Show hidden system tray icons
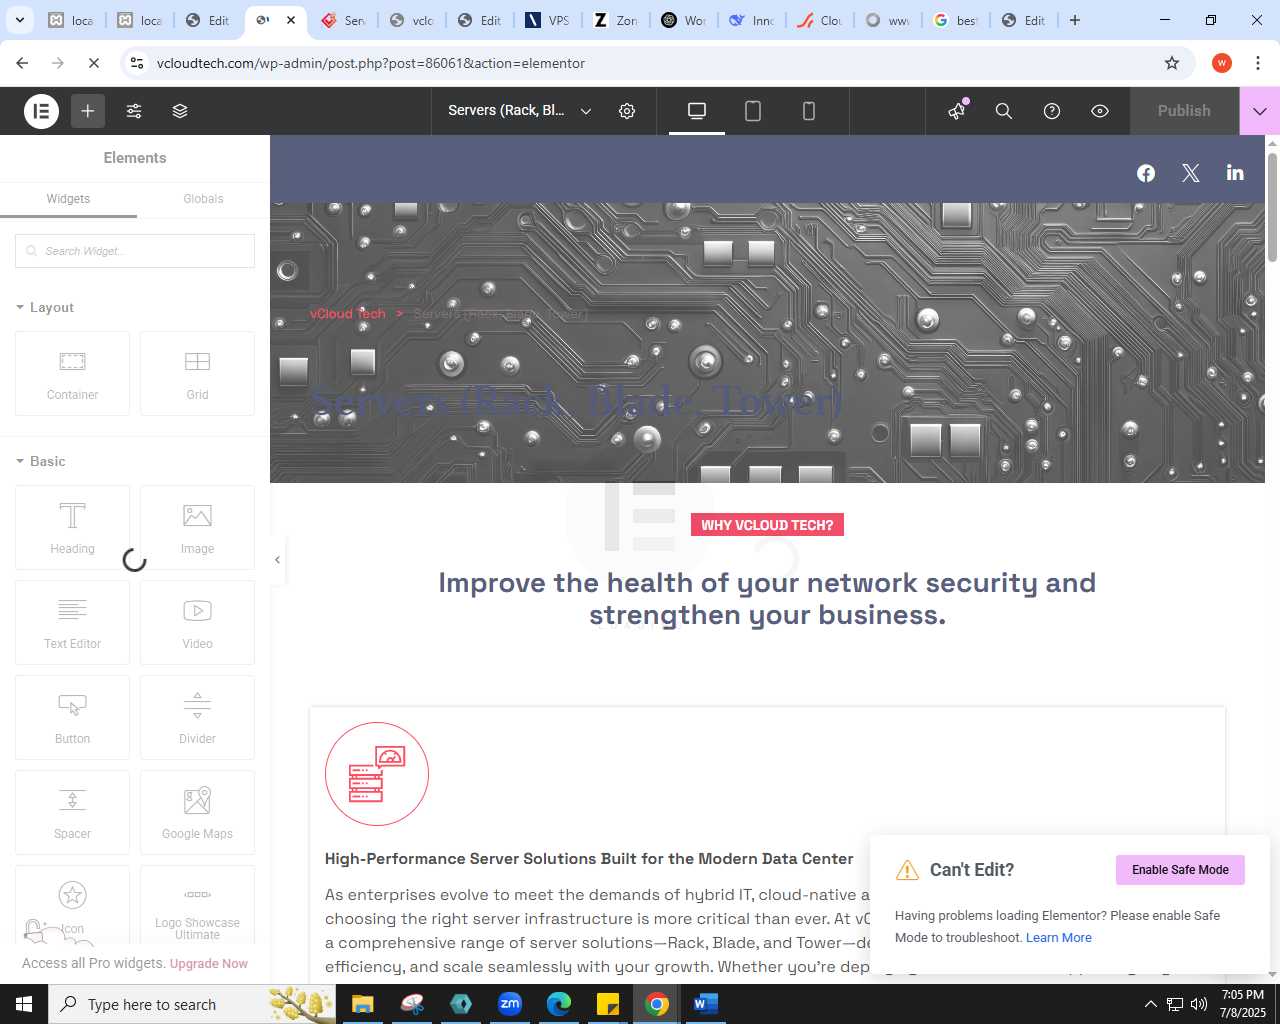Screen dimensions: 1280x1024 (x=1150, y=1004)
